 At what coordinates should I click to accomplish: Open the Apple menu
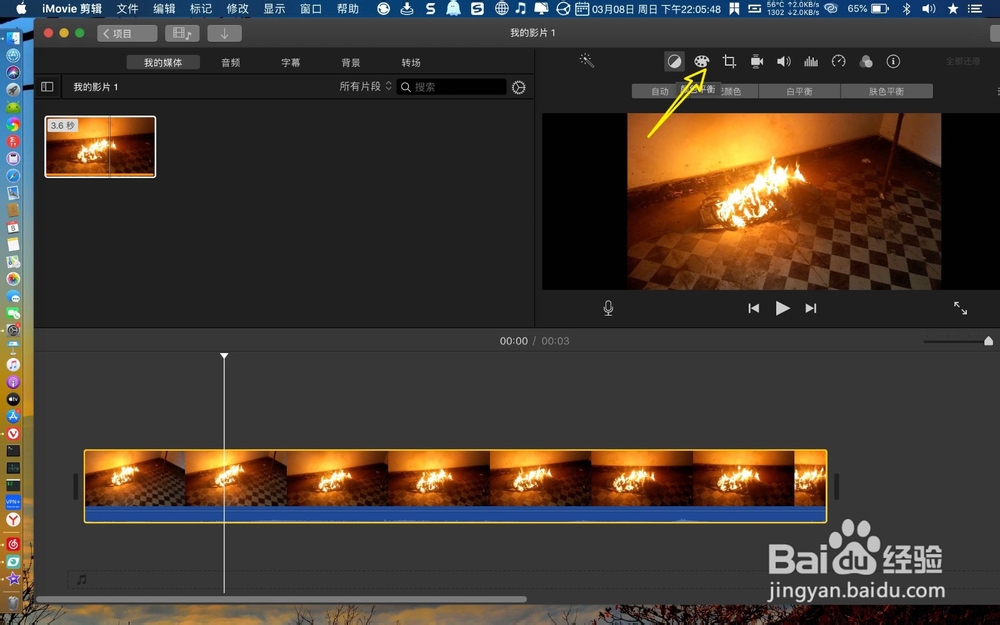21,8
